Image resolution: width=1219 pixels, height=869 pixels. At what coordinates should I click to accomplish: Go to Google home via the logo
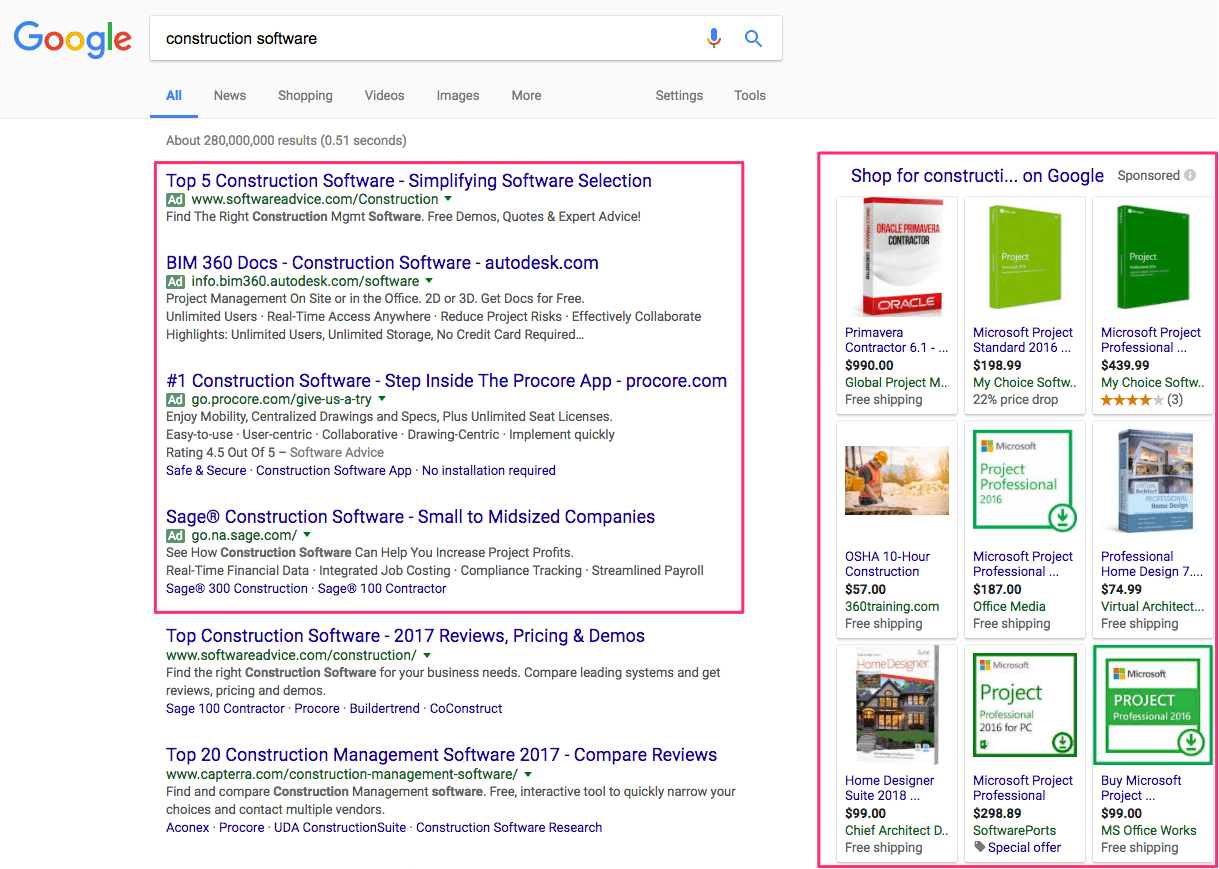tap(72, 39)
